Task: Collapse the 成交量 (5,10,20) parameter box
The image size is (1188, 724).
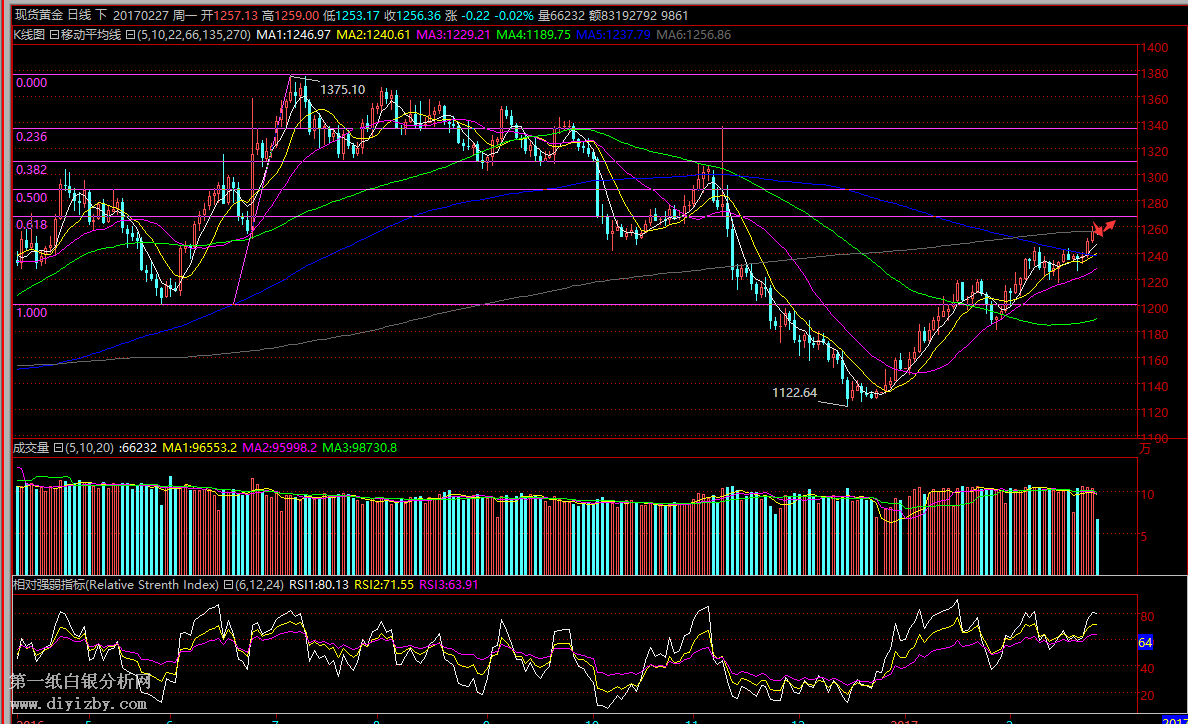Action: 58,448
